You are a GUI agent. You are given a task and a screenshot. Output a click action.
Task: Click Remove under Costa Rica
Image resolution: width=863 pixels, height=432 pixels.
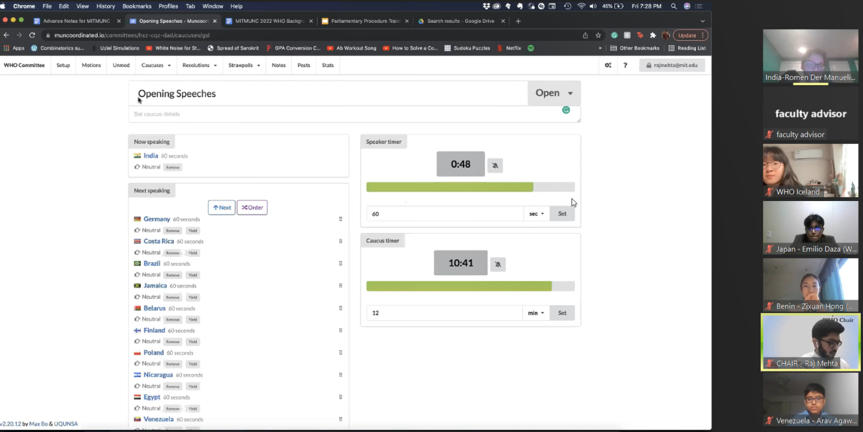[x=173, y=253]
